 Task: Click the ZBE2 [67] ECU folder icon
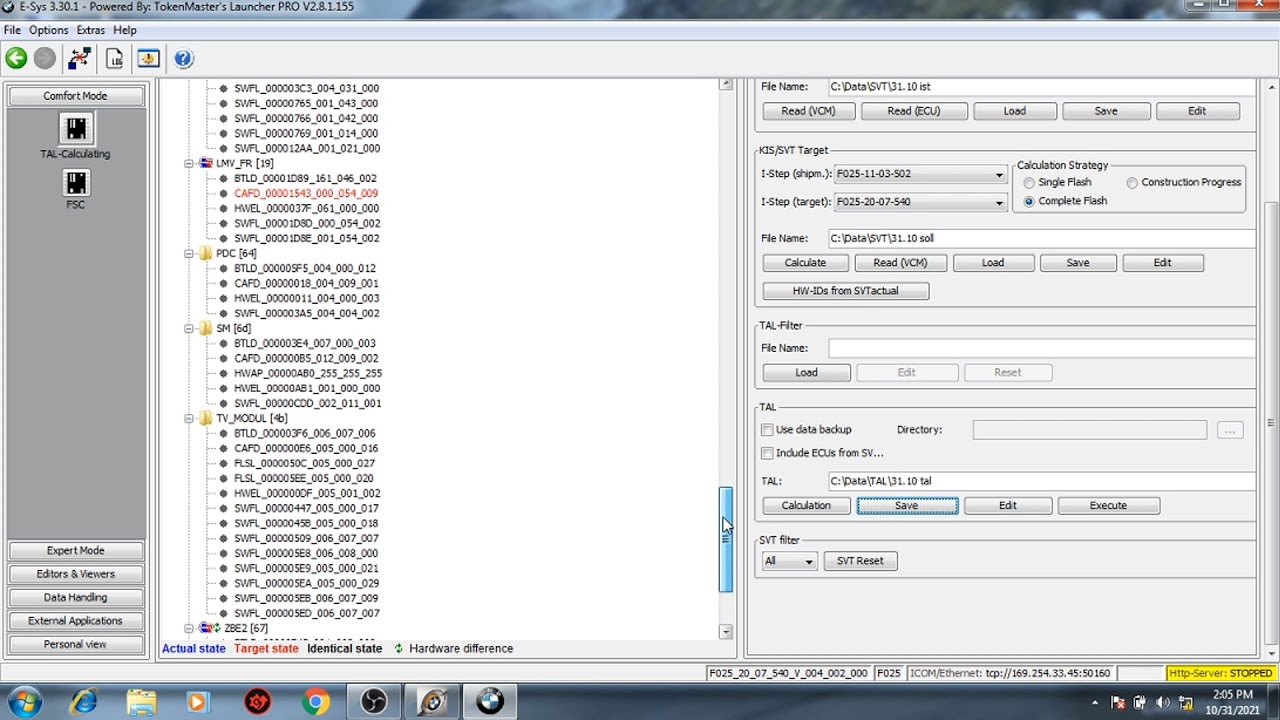[x=208, y=628]
